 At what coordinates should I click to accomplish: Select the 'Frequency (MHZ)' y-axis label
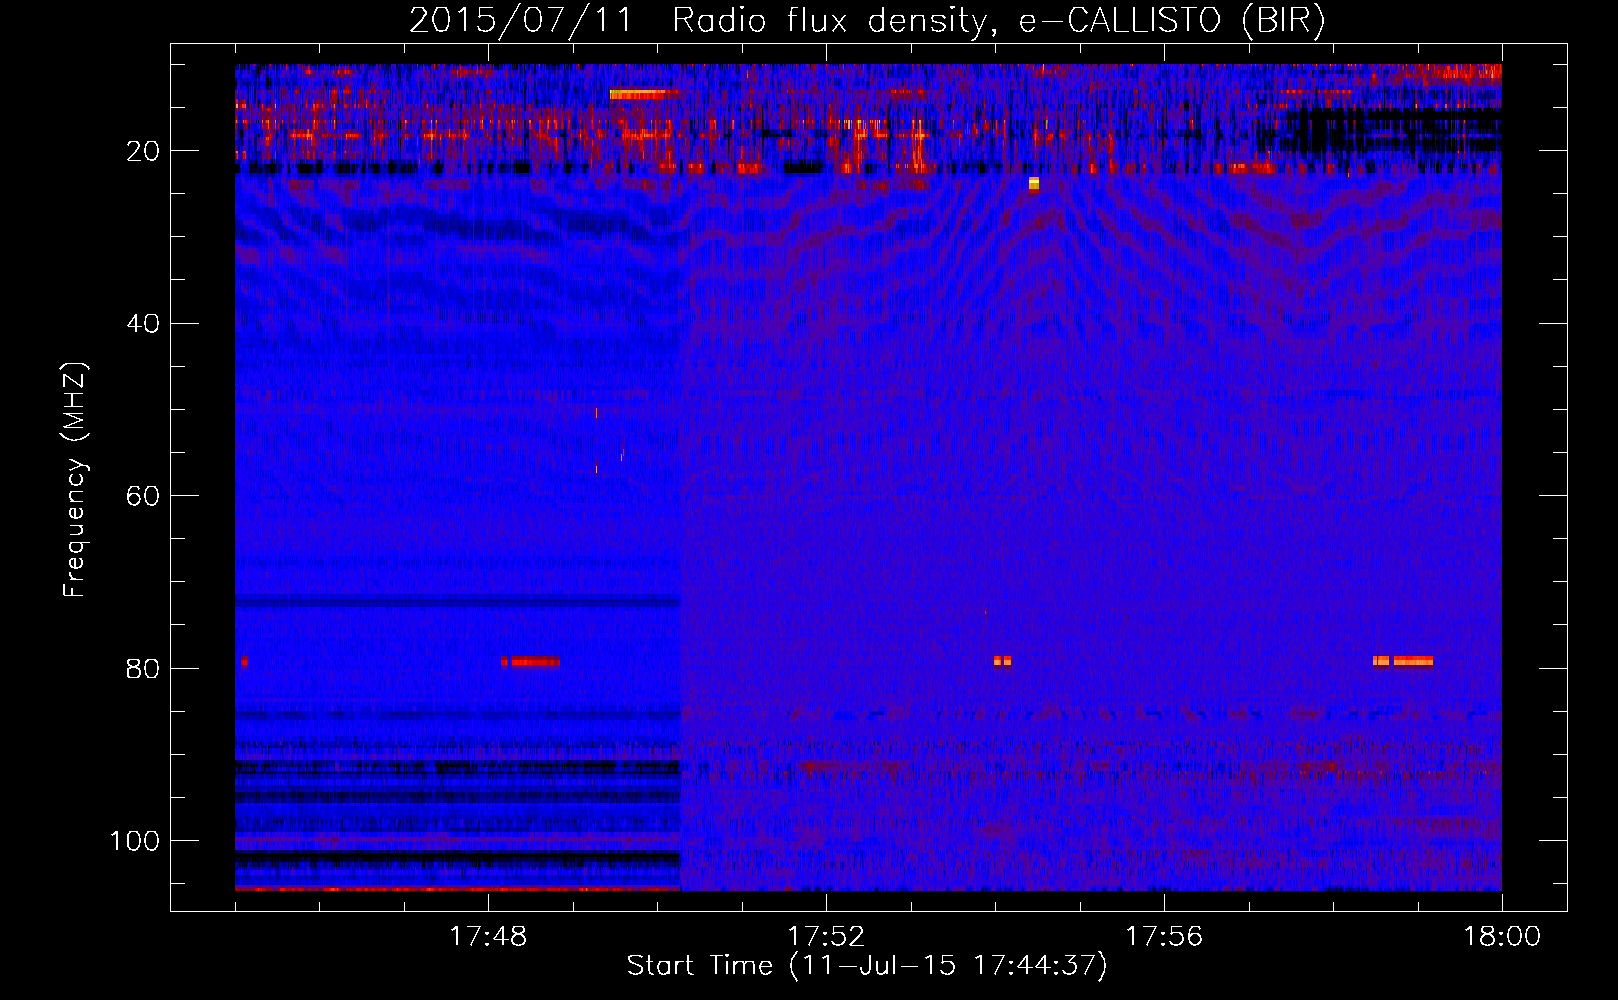[x=75, y=480]
